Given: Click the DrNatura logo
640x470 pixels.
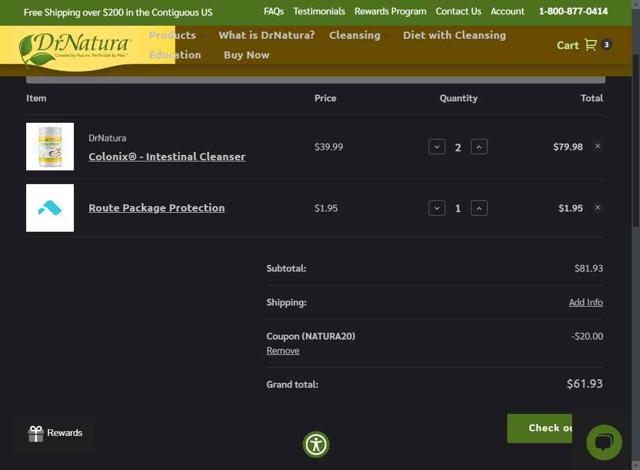Looking at the screenshot, I should click(x=76, y=49).
